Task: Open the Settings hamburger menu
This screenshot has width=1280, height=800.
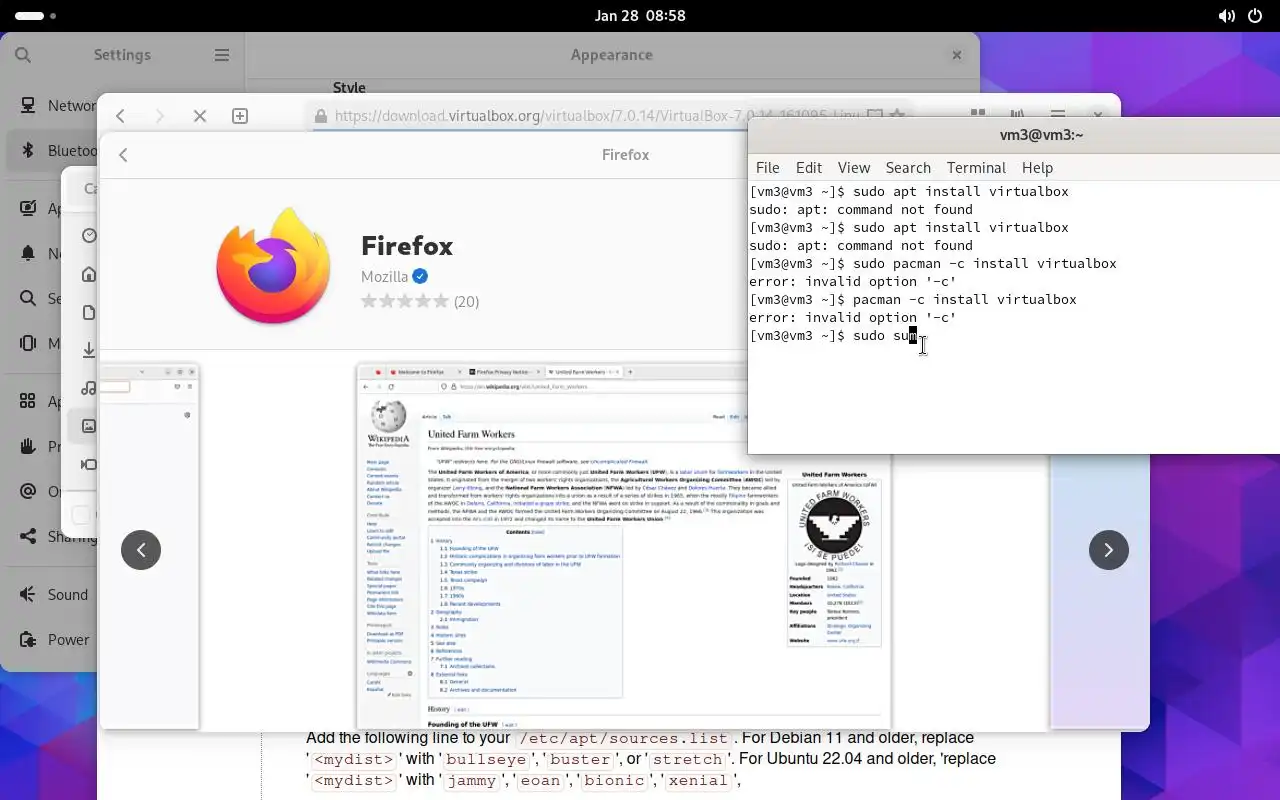Action: point(222,55)
